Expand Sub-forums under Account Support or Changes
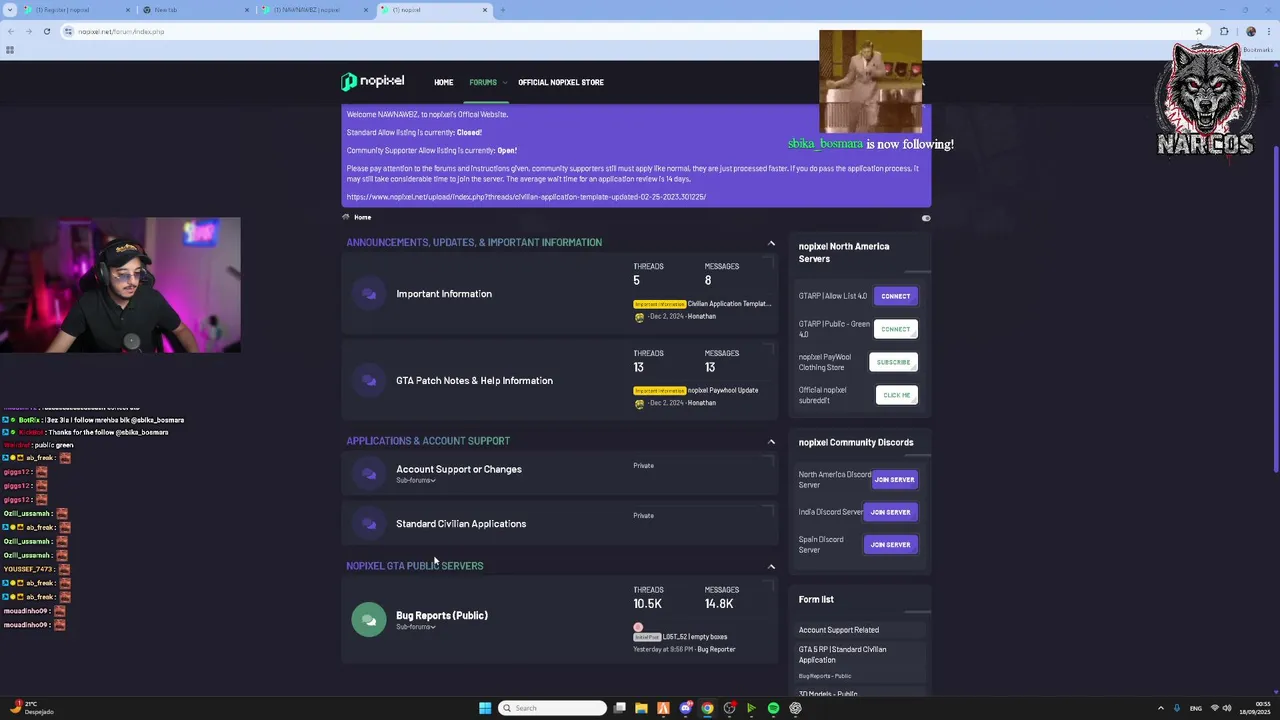 [x=416, y=481]
